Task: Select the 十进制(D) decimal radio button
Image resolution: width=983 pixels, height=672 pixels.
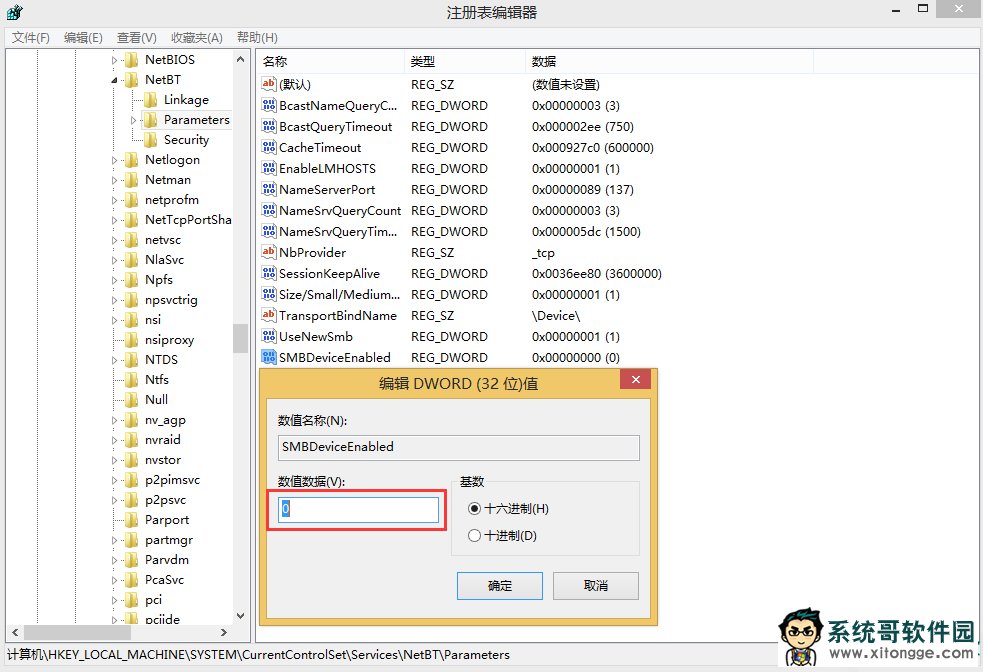Action: pyautogui.click(x=474, y=535)
